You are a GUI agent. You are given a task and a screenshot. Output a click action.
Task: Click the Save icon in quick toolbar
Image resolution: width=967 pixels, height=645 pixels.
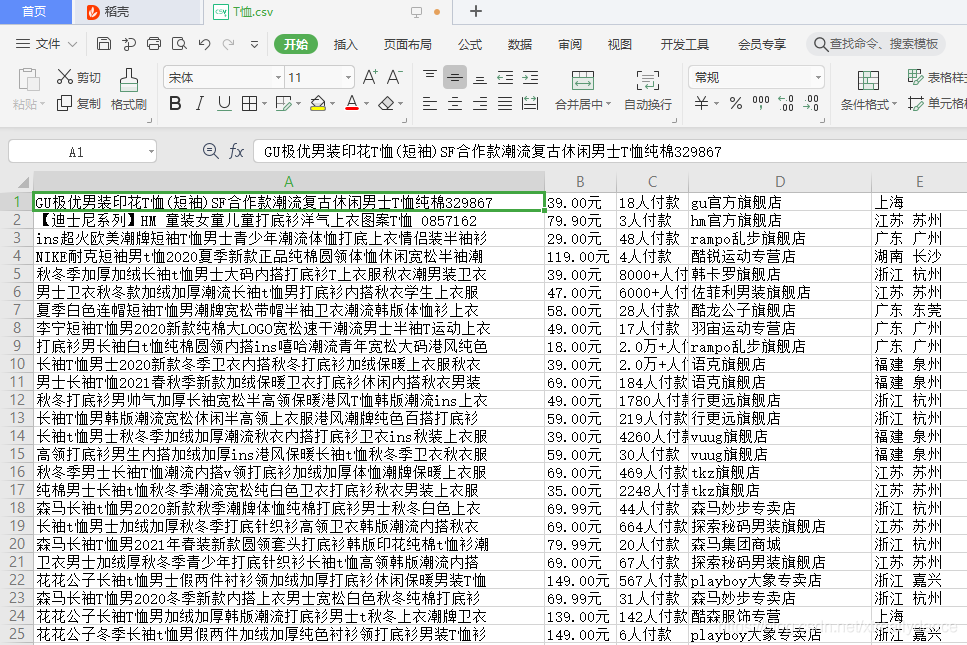104,44
